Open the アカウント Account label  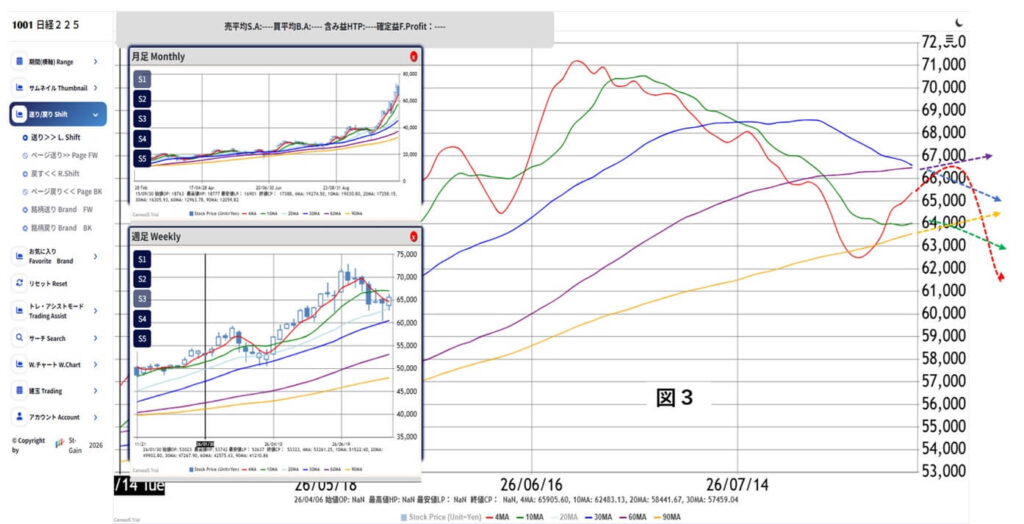[54, 417]
